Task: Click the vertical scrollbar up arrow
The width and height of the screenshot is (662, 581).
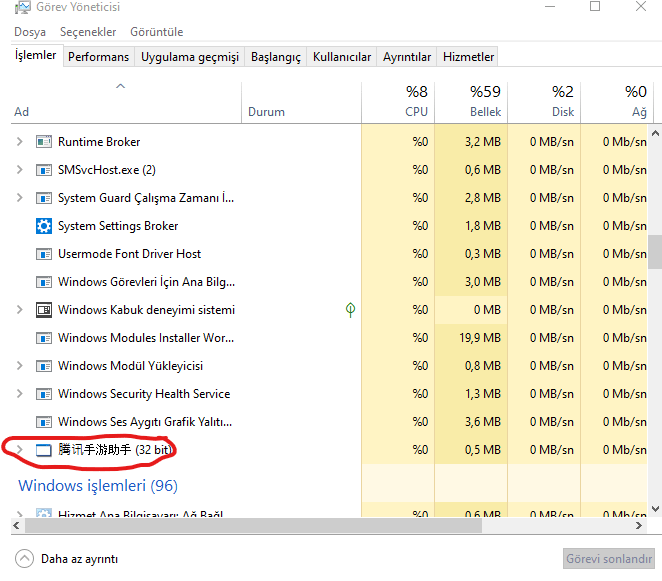Action: pos(655,133)
